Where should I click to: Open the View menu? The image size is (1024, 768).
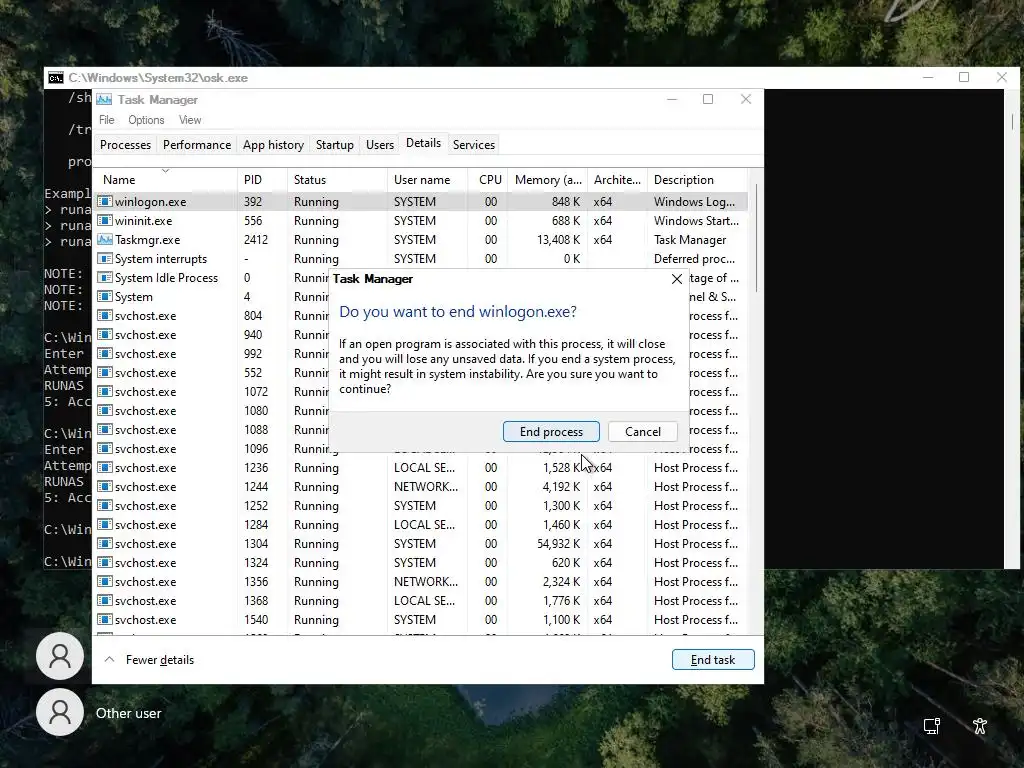pyautogui.click(x=190, y=120)
